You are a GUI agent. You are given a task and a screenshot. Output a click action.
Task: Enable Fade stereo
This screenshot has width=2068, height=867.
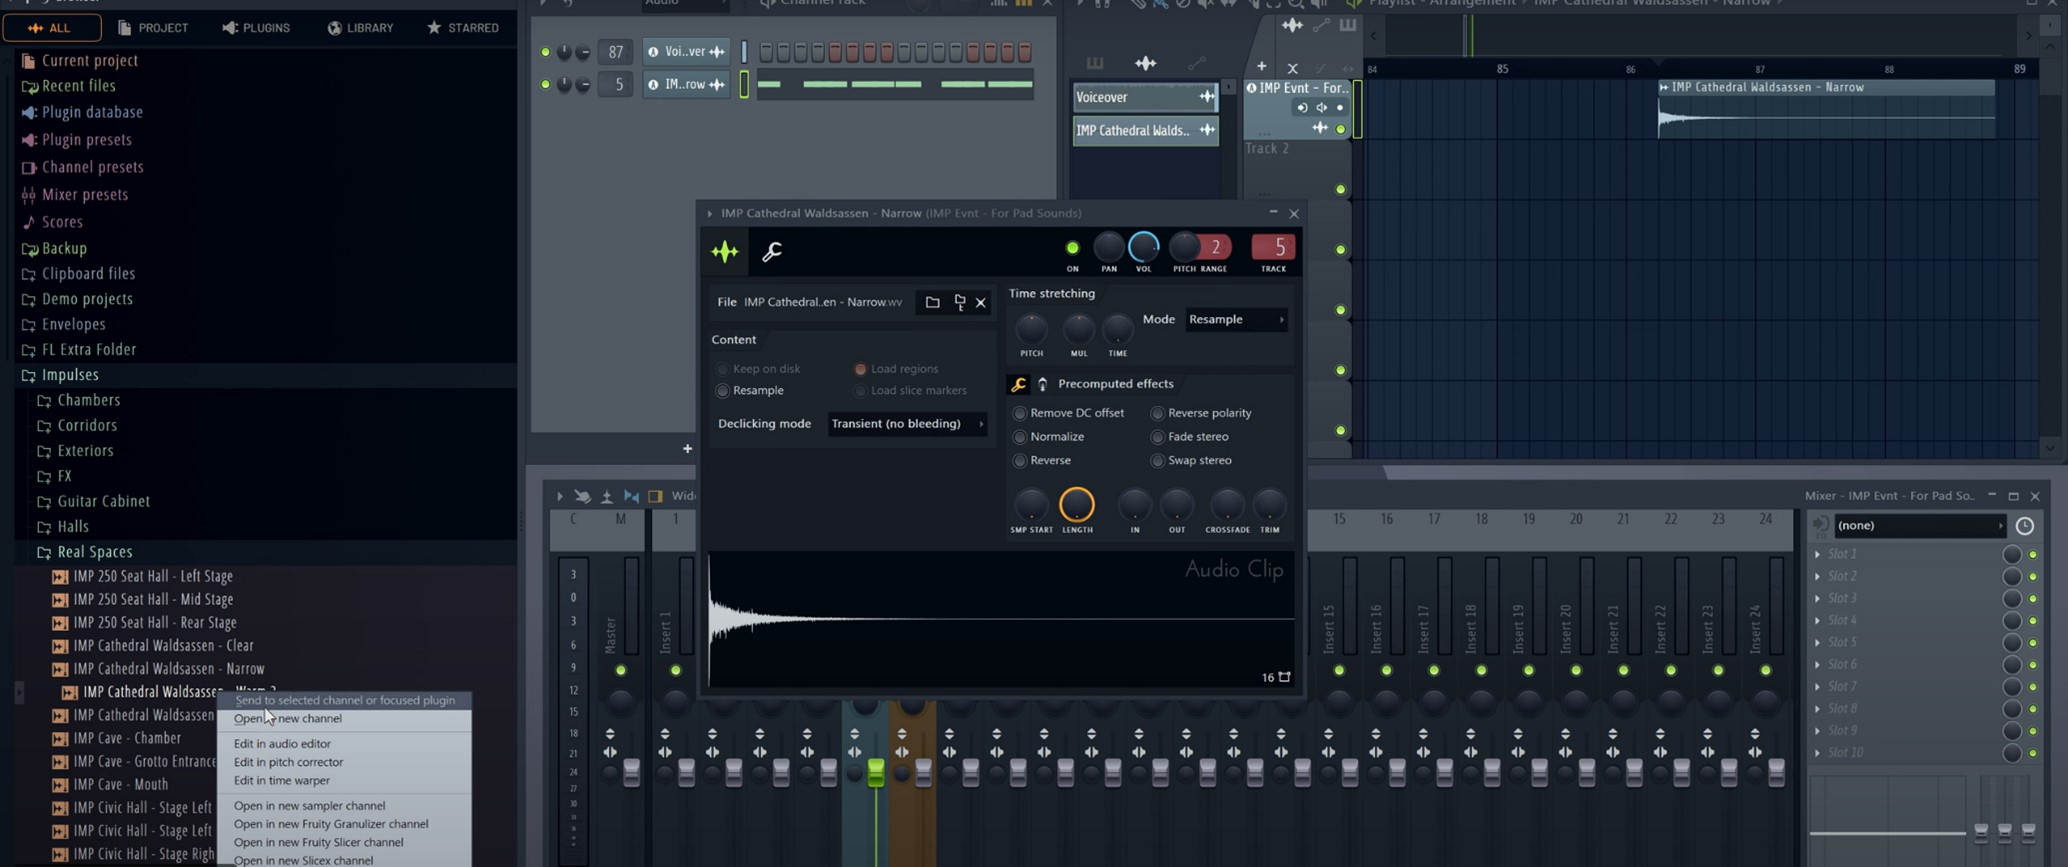1157,437
